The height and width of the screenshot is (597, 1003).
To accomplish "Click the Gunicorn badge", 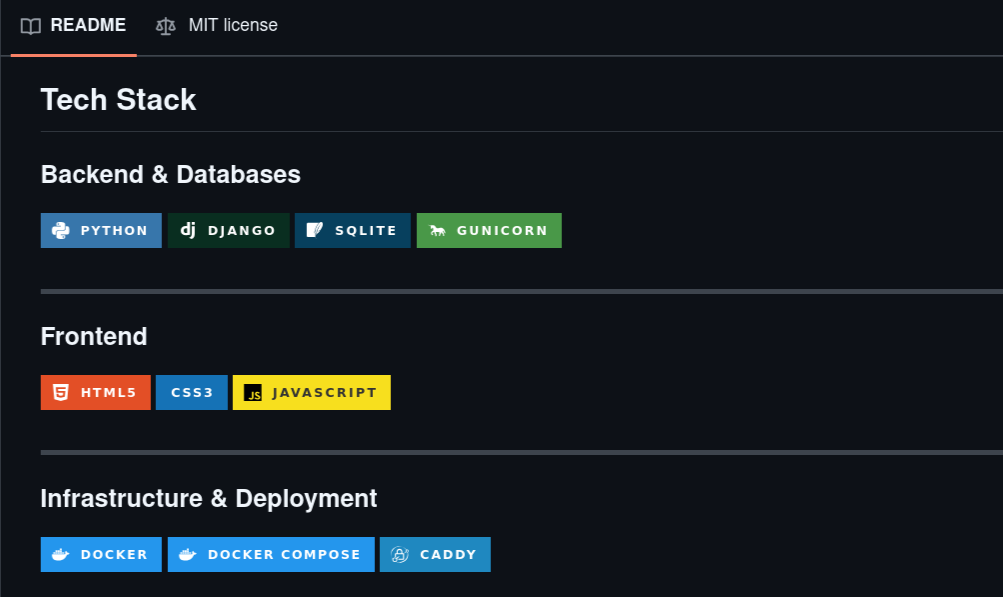I will [x=489, y=230].
